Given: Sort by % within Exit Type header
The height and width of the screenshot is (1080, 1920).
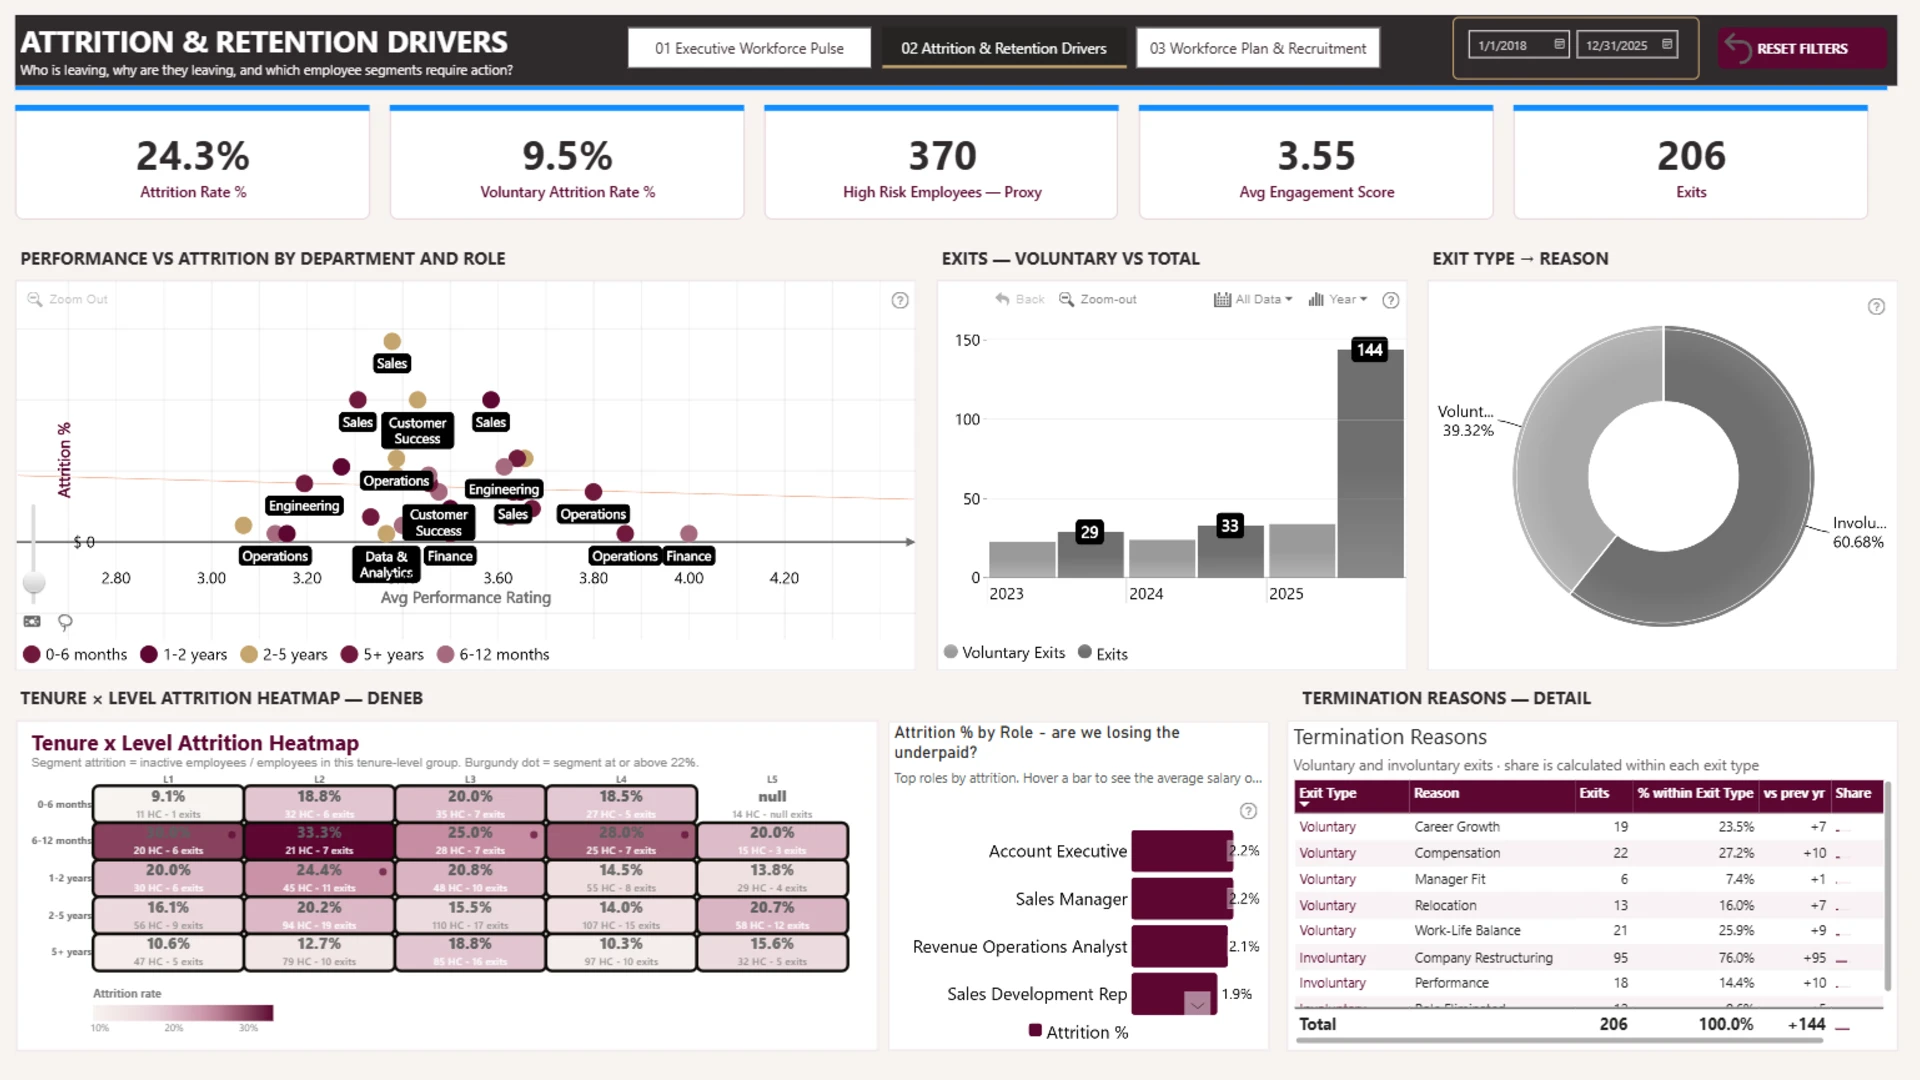Looking at the screenshot, I should point(1695,793).
